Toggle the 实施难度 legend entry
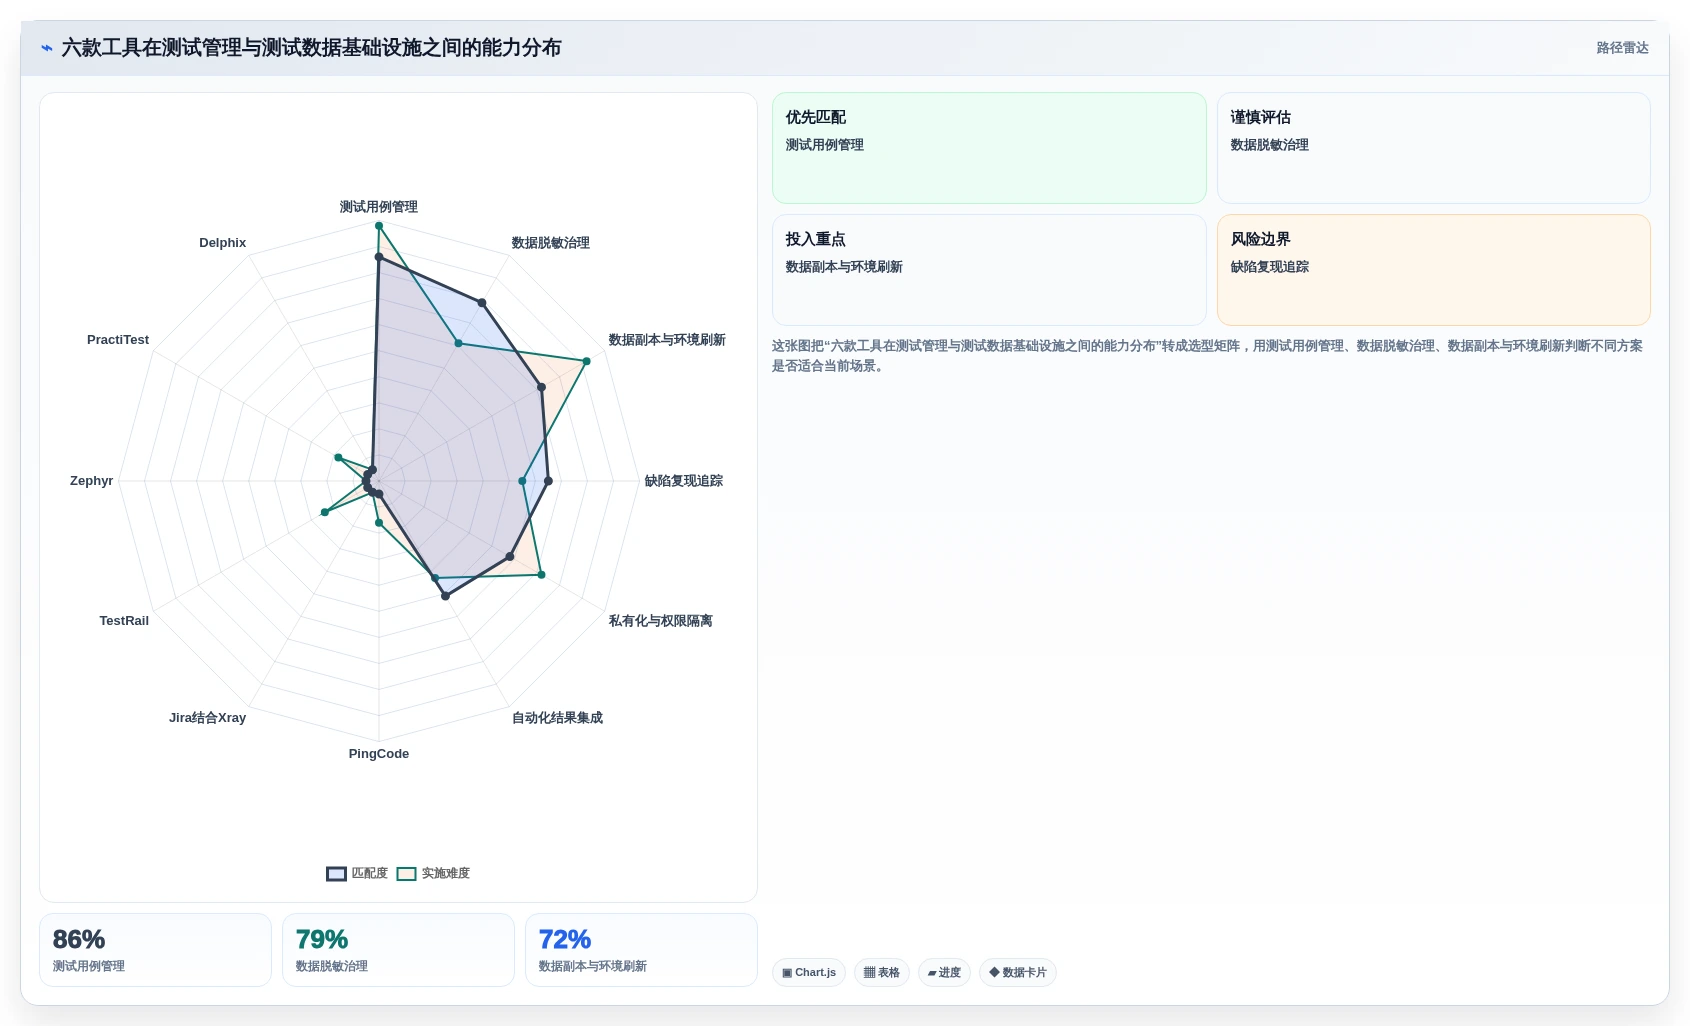Image resolution: width=1690 pixels, height=1026 pixels. point(433,873)
